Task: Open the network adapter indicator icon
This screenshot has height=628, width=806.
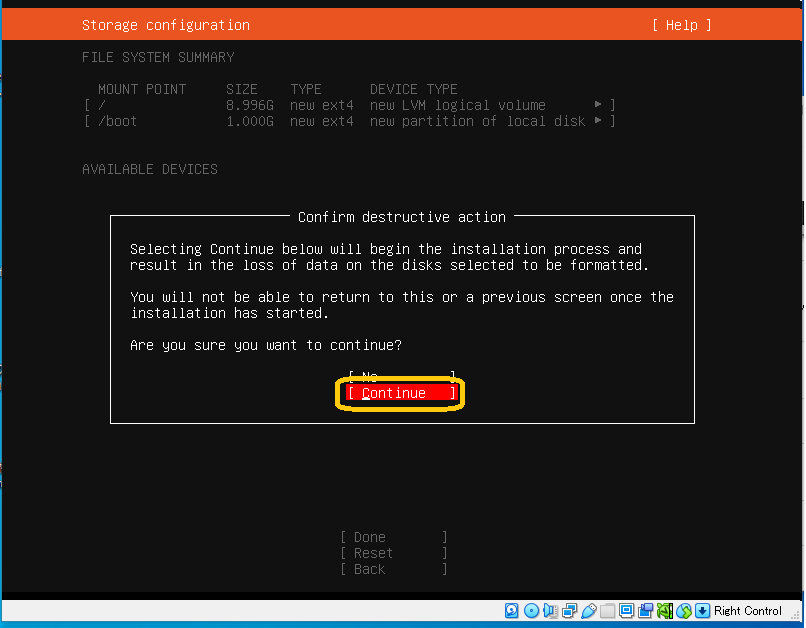Action: (569, 610)
